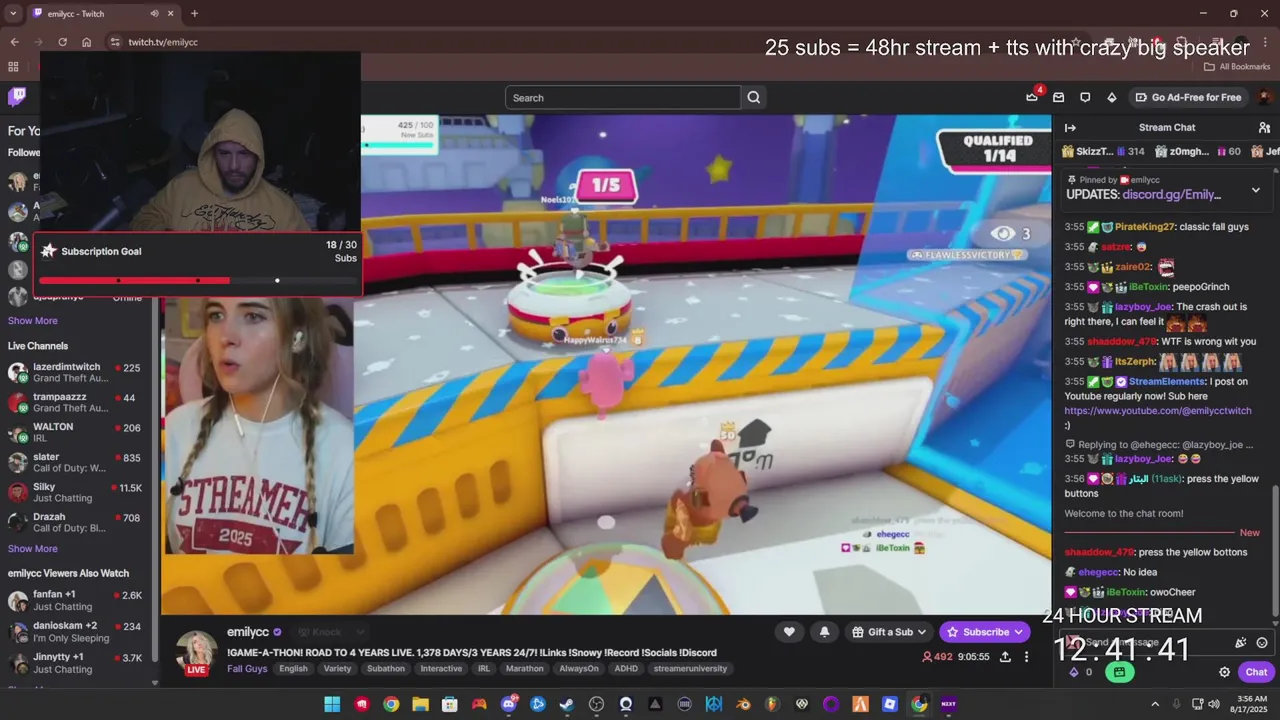View site information icon in address bar

tap(114, 42)
